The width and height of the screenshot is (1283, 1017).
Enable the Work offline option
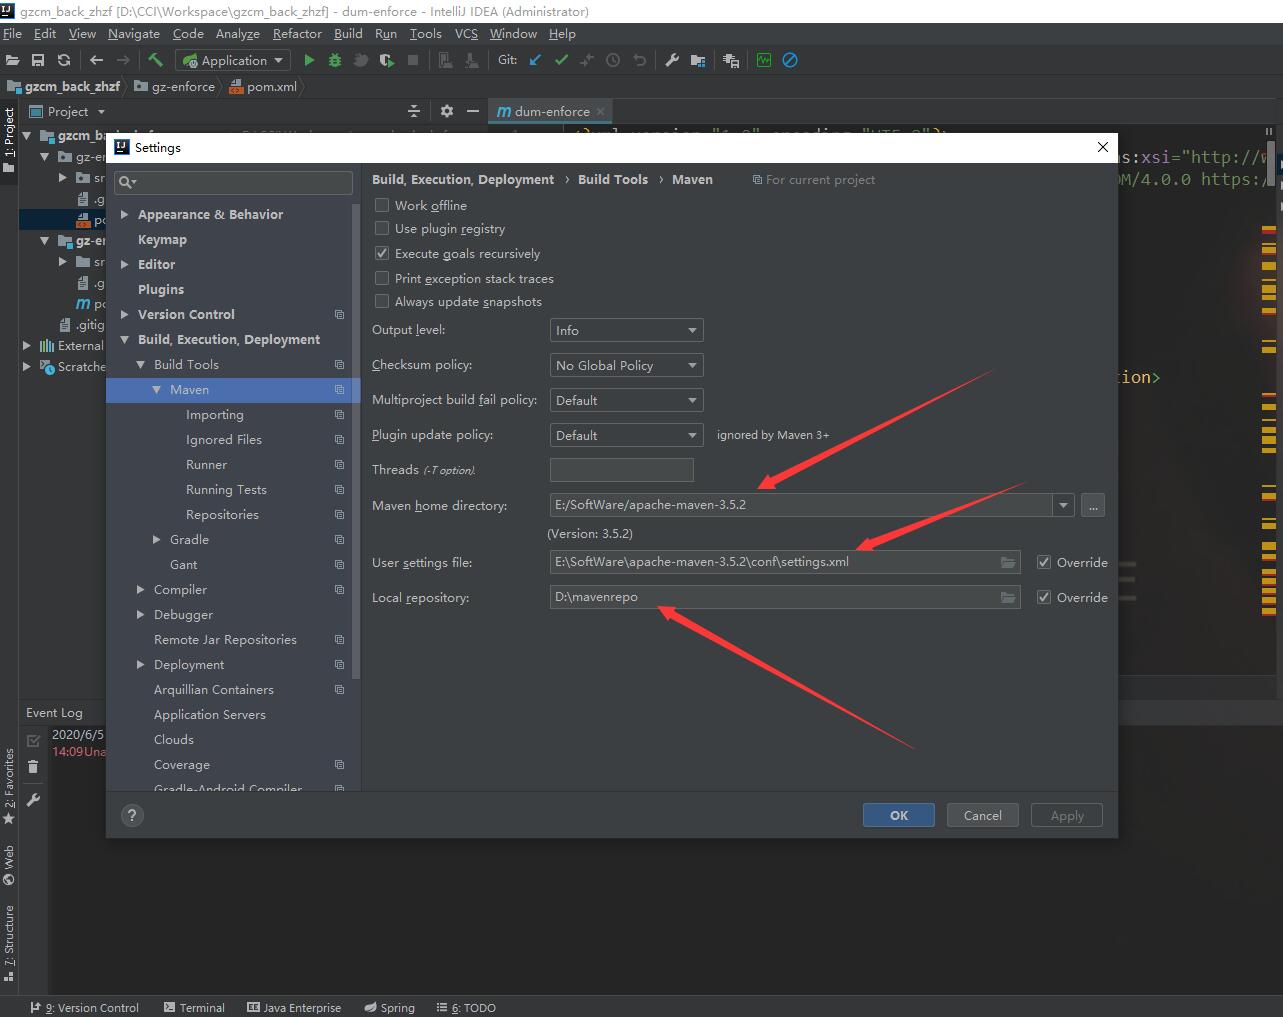[381, 205]
